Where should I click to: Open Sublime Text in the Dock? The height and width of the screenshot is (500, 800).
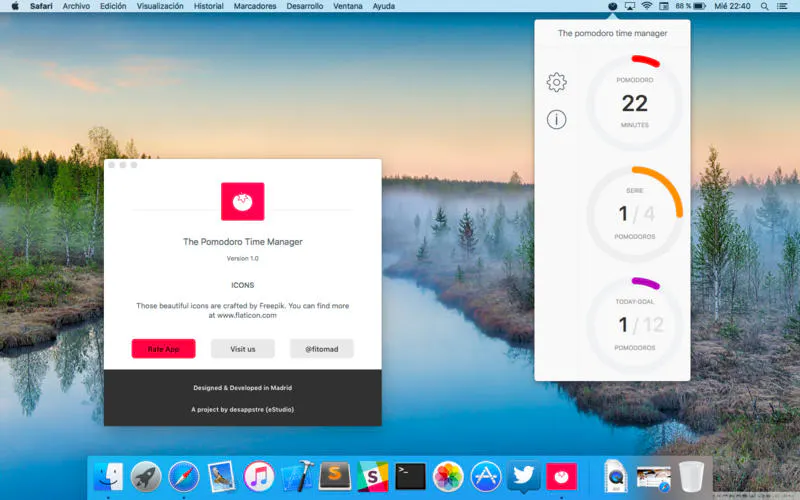(335, 476)
